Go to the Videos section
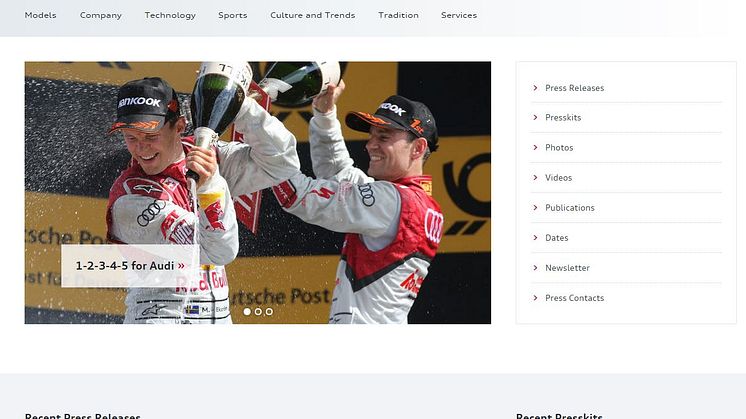Screen dimensions: 746x419 pos(559,177)
